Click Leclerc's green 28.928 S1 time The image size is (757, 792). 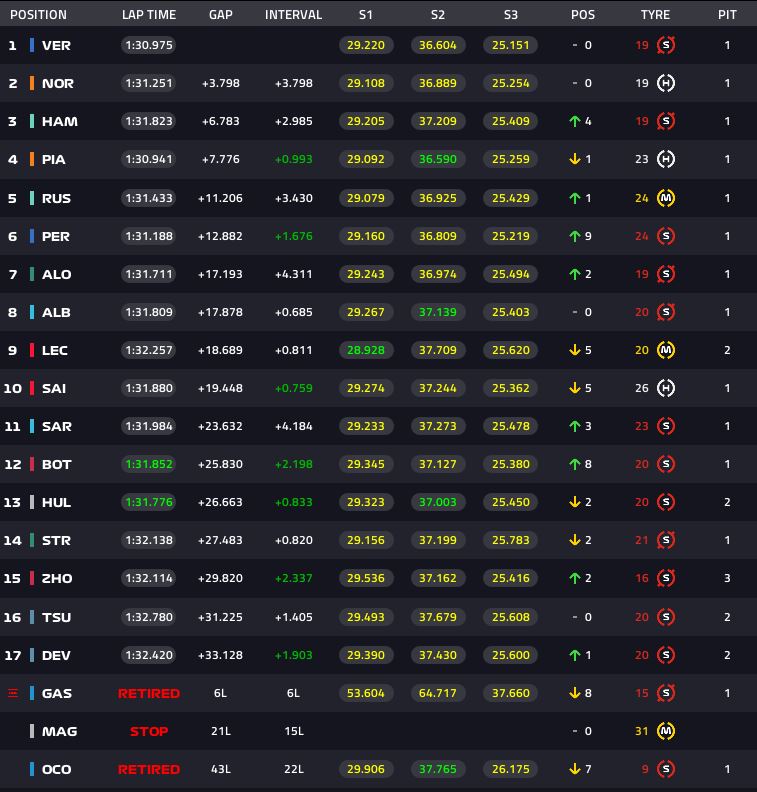click(365, 350)
